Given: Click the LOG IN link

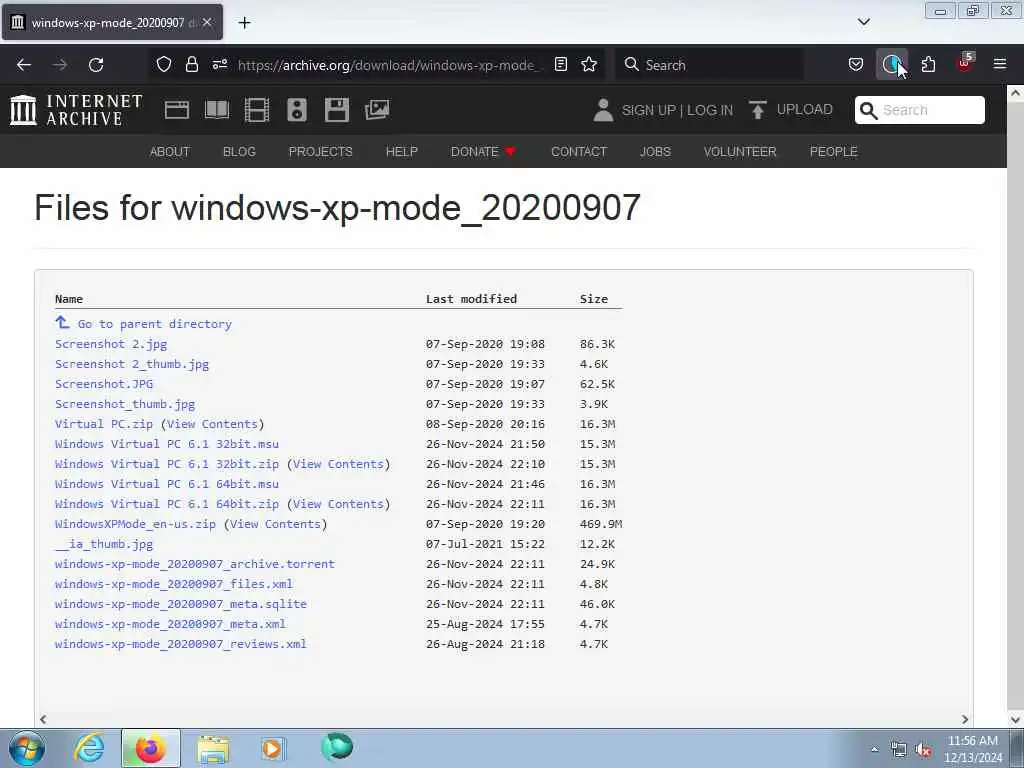Looking at the screenshot, I should [x=710, y=110].
